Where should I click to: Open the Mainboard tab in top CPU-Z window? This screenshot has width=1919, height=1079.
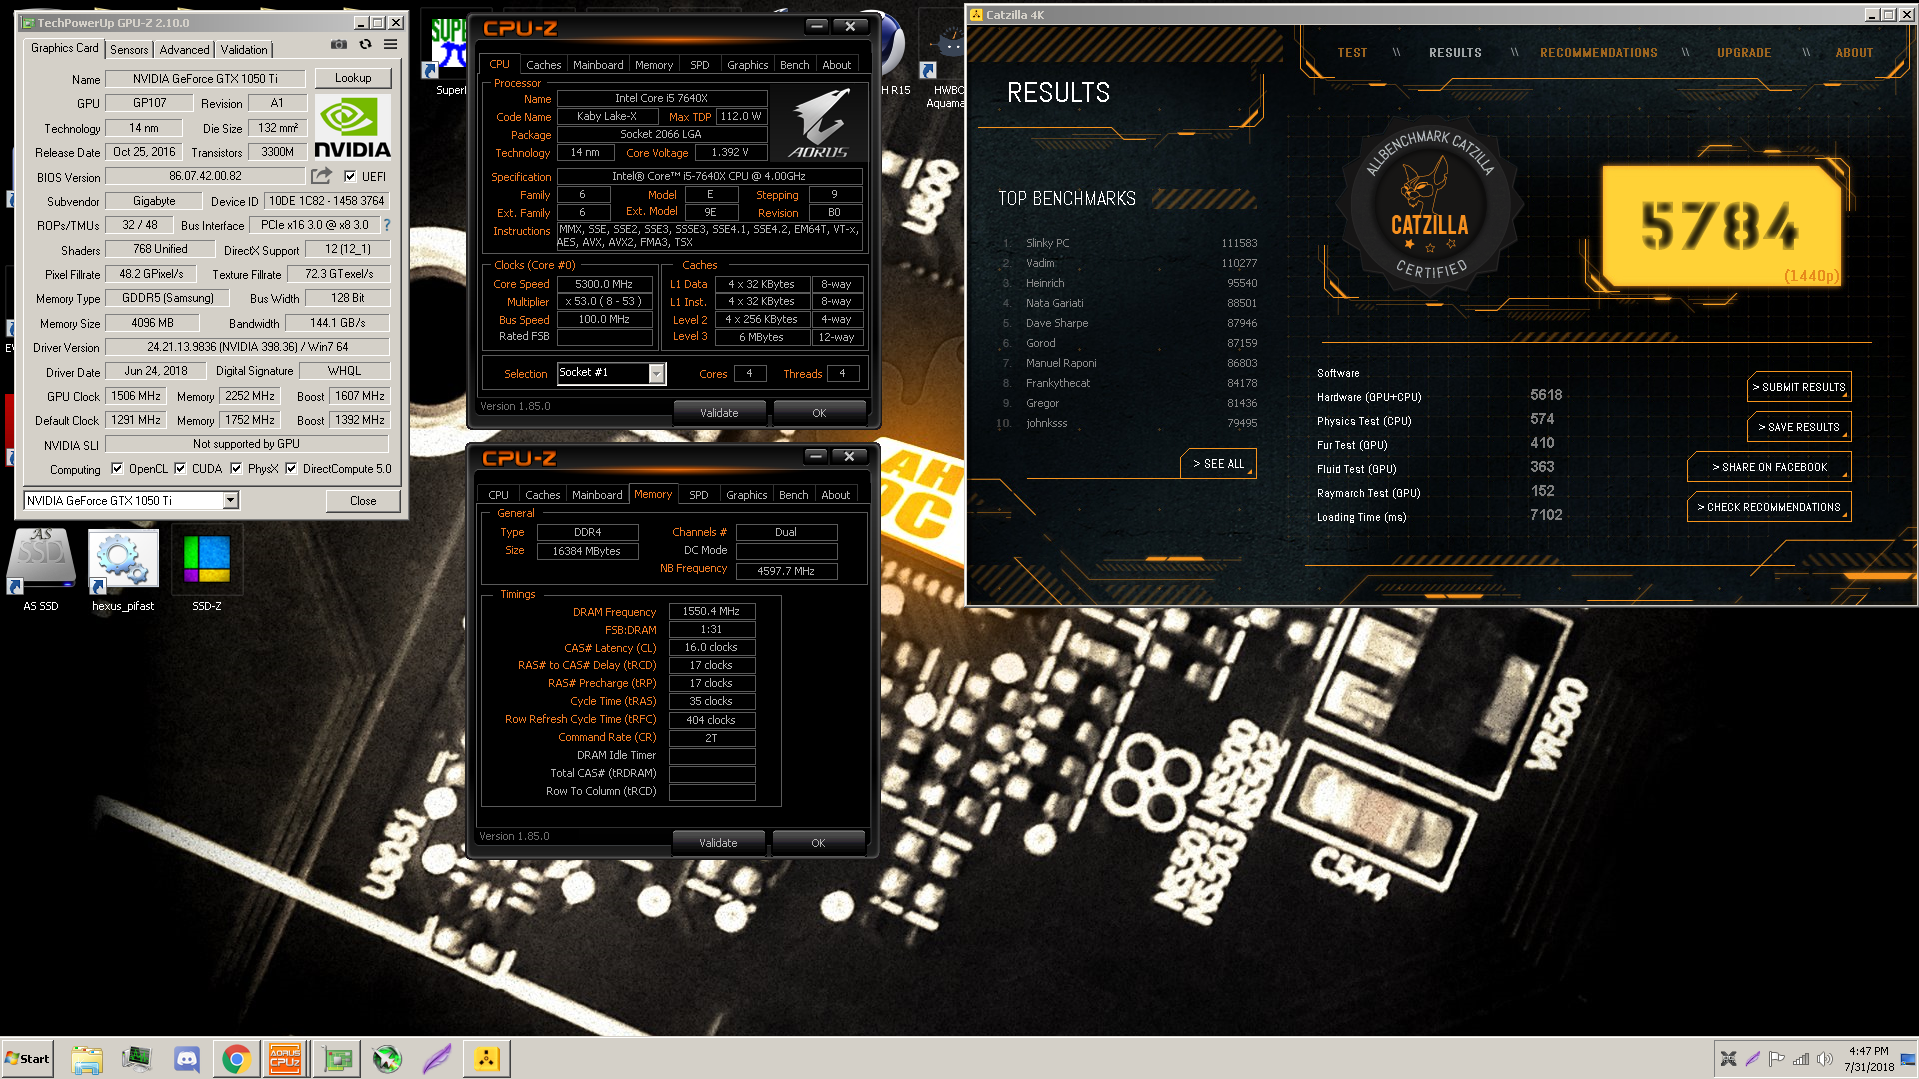598,65
